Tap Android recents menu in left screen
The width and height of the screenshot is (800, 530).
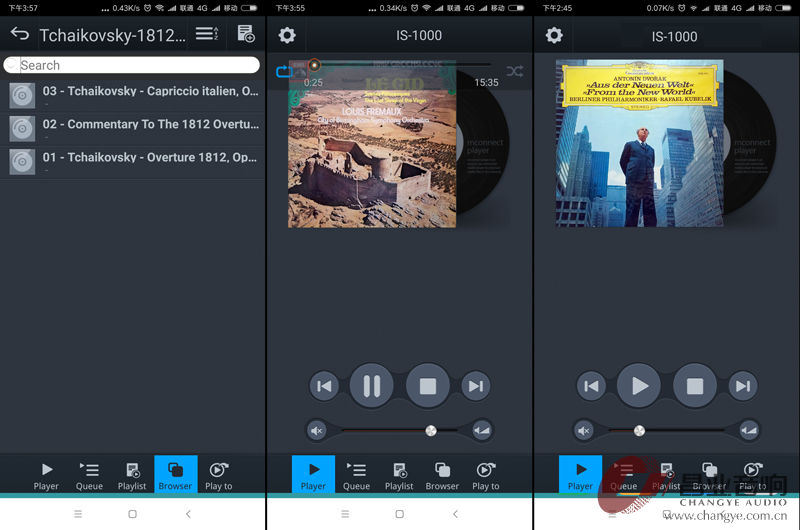[x=78, y=514]
